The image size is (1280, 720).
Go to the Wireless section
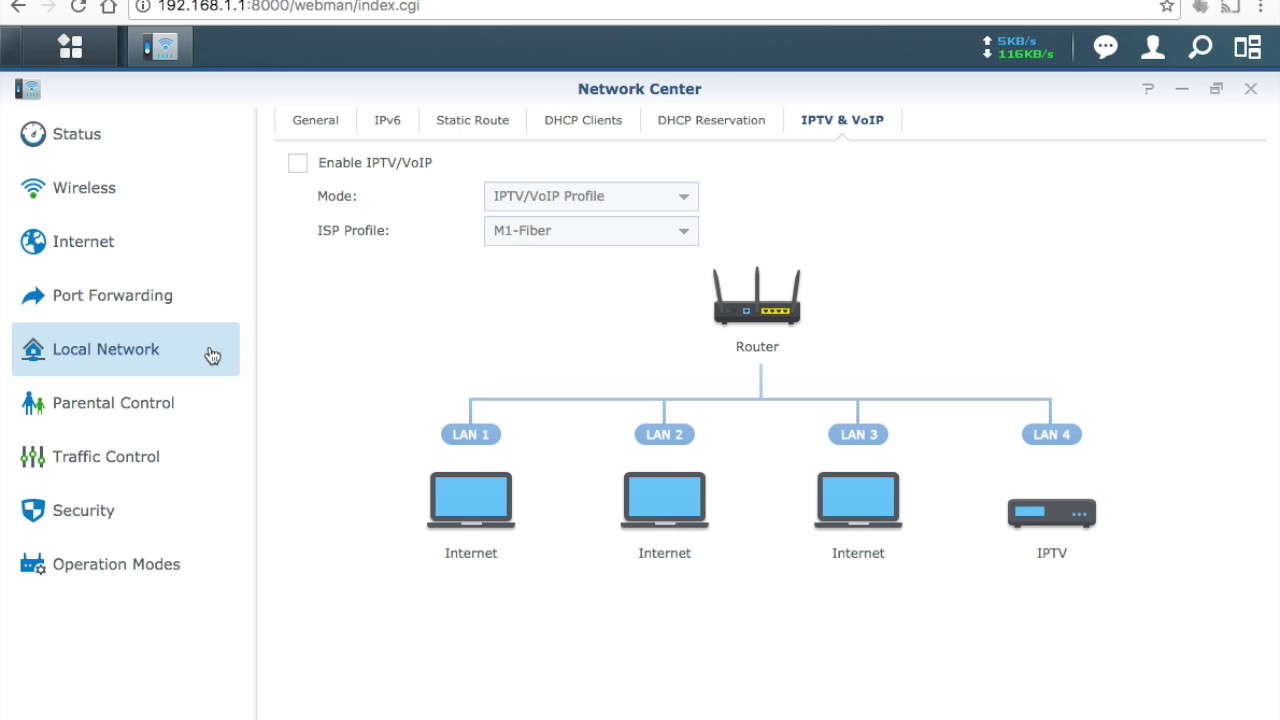(126, 188)
